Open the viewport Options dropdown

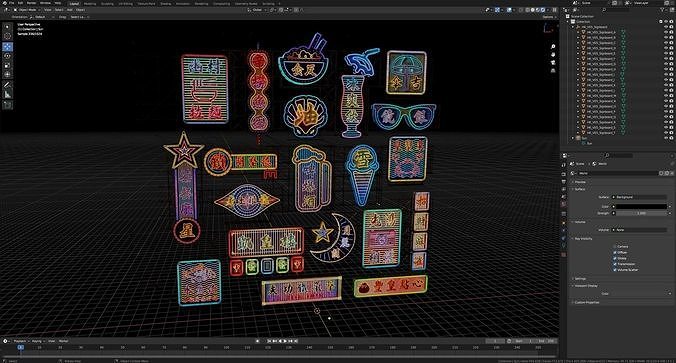549,17
